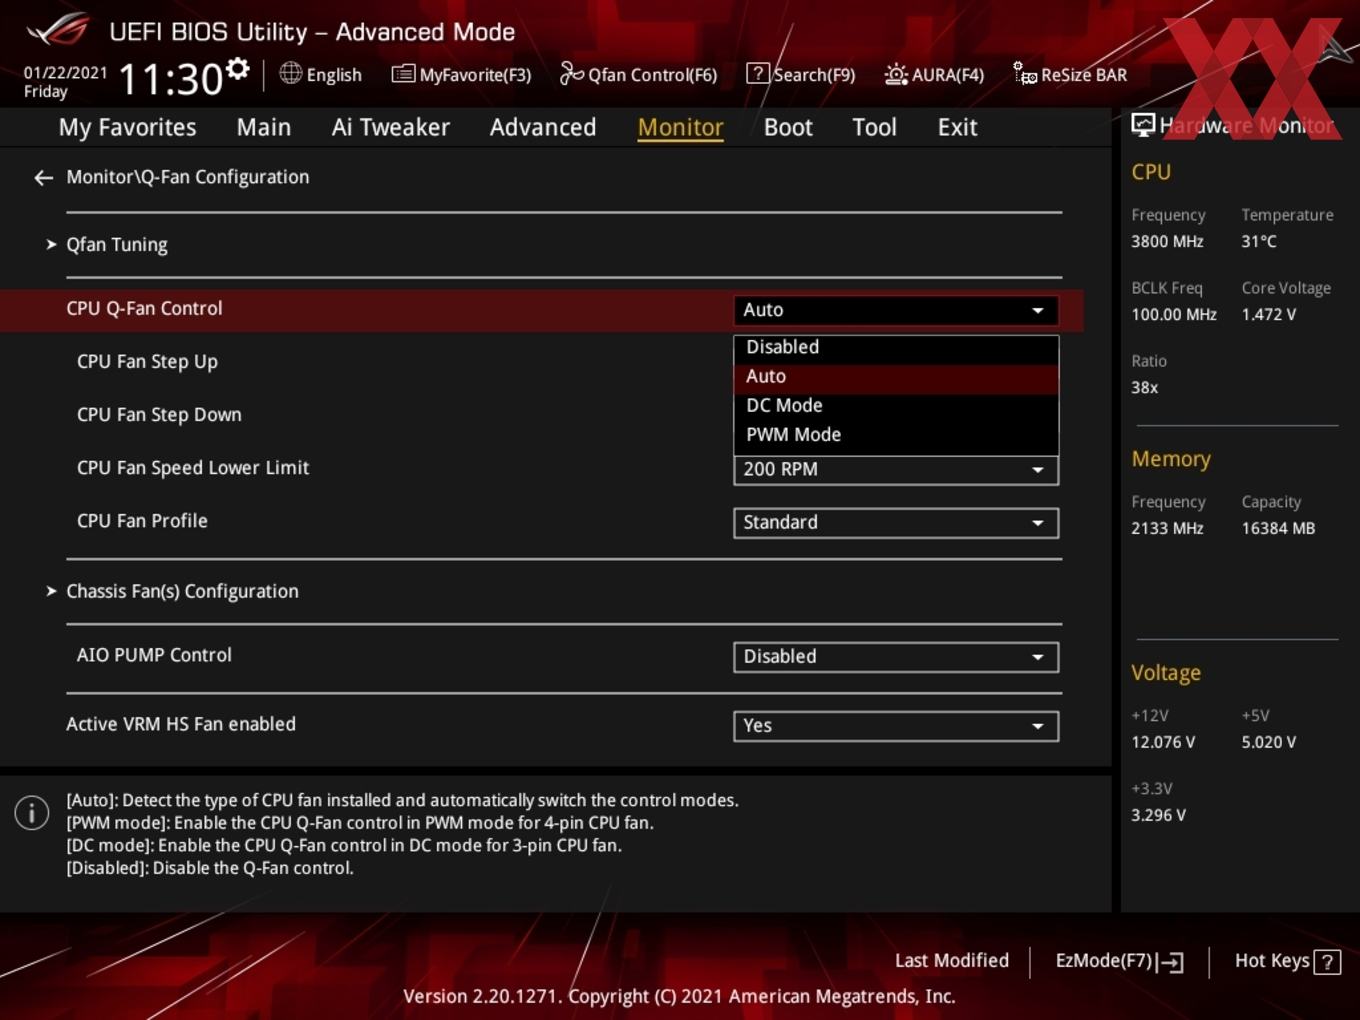Choose DC Mode in Q-Fan Control list
Image resolution: width=1360 pixels, height=1020 pixels.
point(896,405)
